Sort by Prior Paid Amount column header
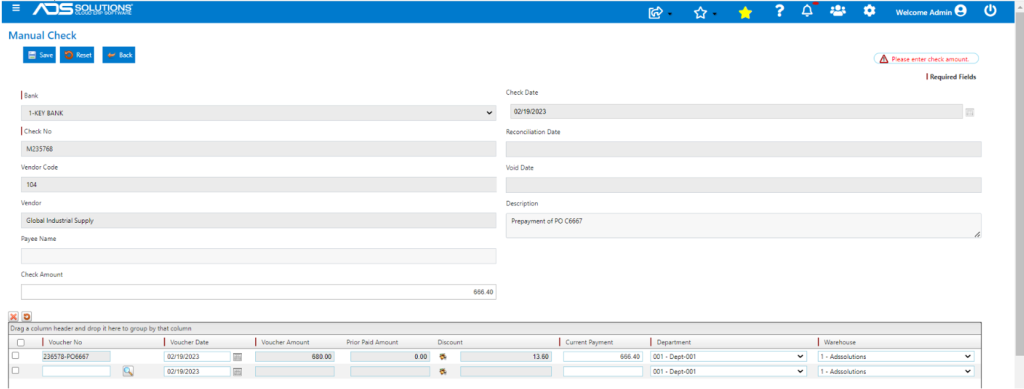This screenshot has width=1024, height=389. pyautogui.click(x=372, y=342)
